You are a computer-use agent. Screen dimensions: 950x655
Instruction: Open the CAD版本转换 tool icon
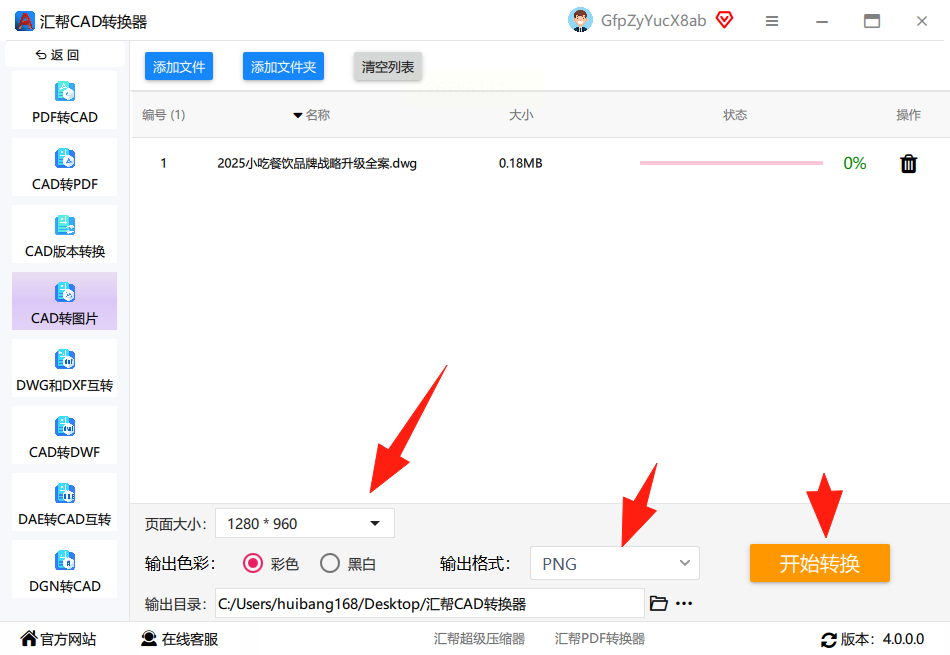pos(65,225)
